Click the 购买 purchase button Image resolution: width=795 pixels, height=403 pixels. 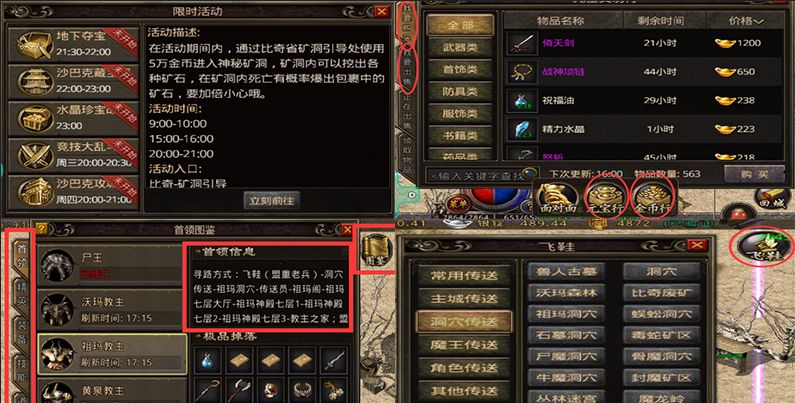click(x=753, y=174)
